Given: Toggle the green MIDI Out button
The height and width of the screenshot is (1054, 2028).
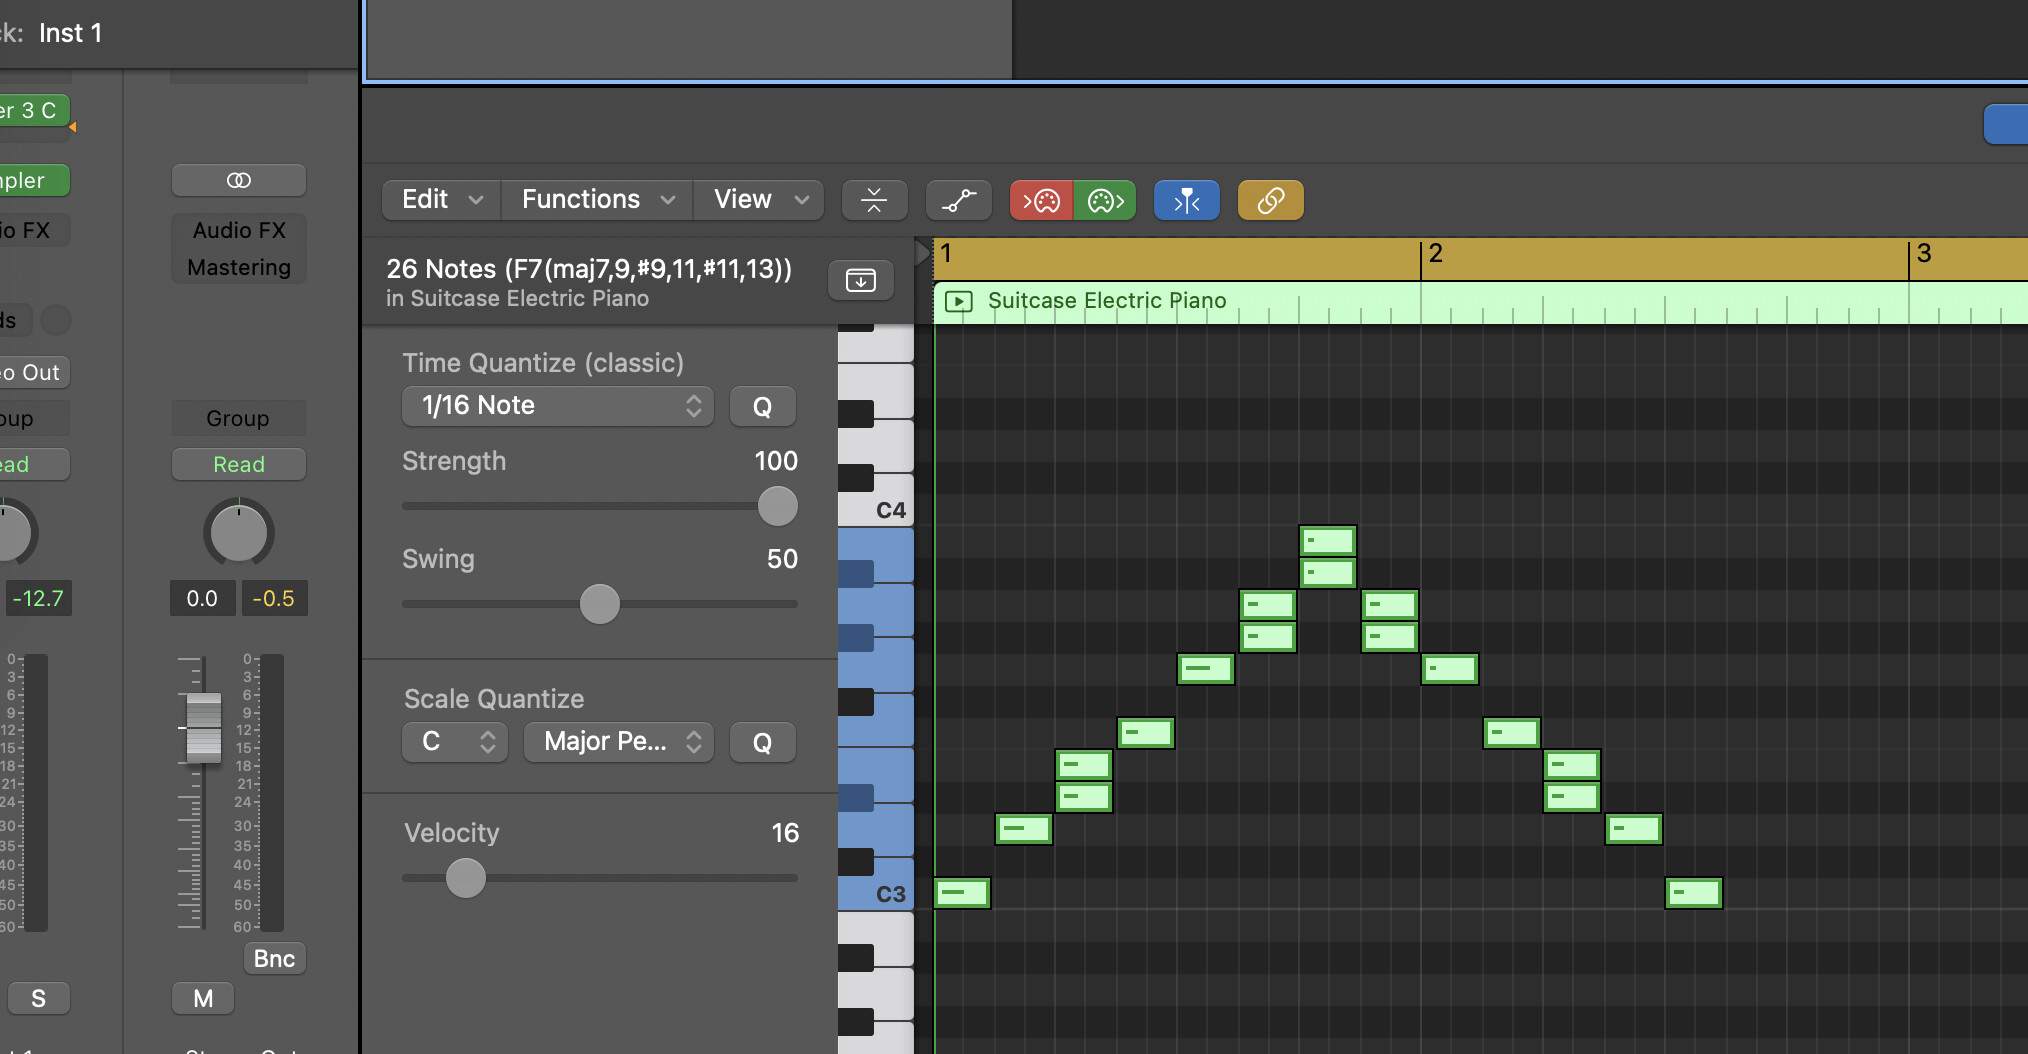Looking at the screenshot, I should pos(1105,200).
